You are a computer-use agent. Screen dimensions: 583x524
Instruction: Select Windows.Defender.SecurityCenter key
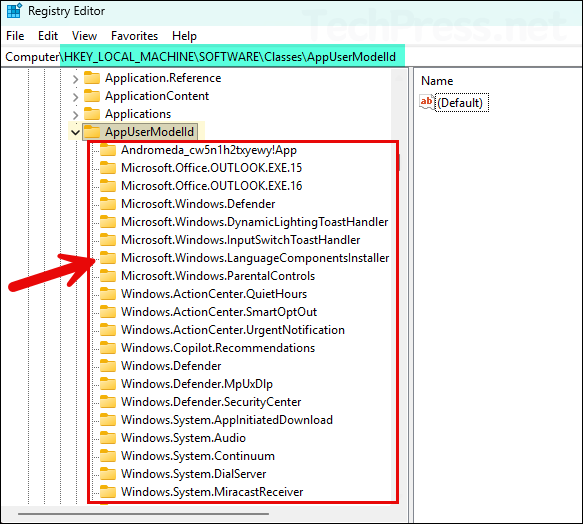211,402
